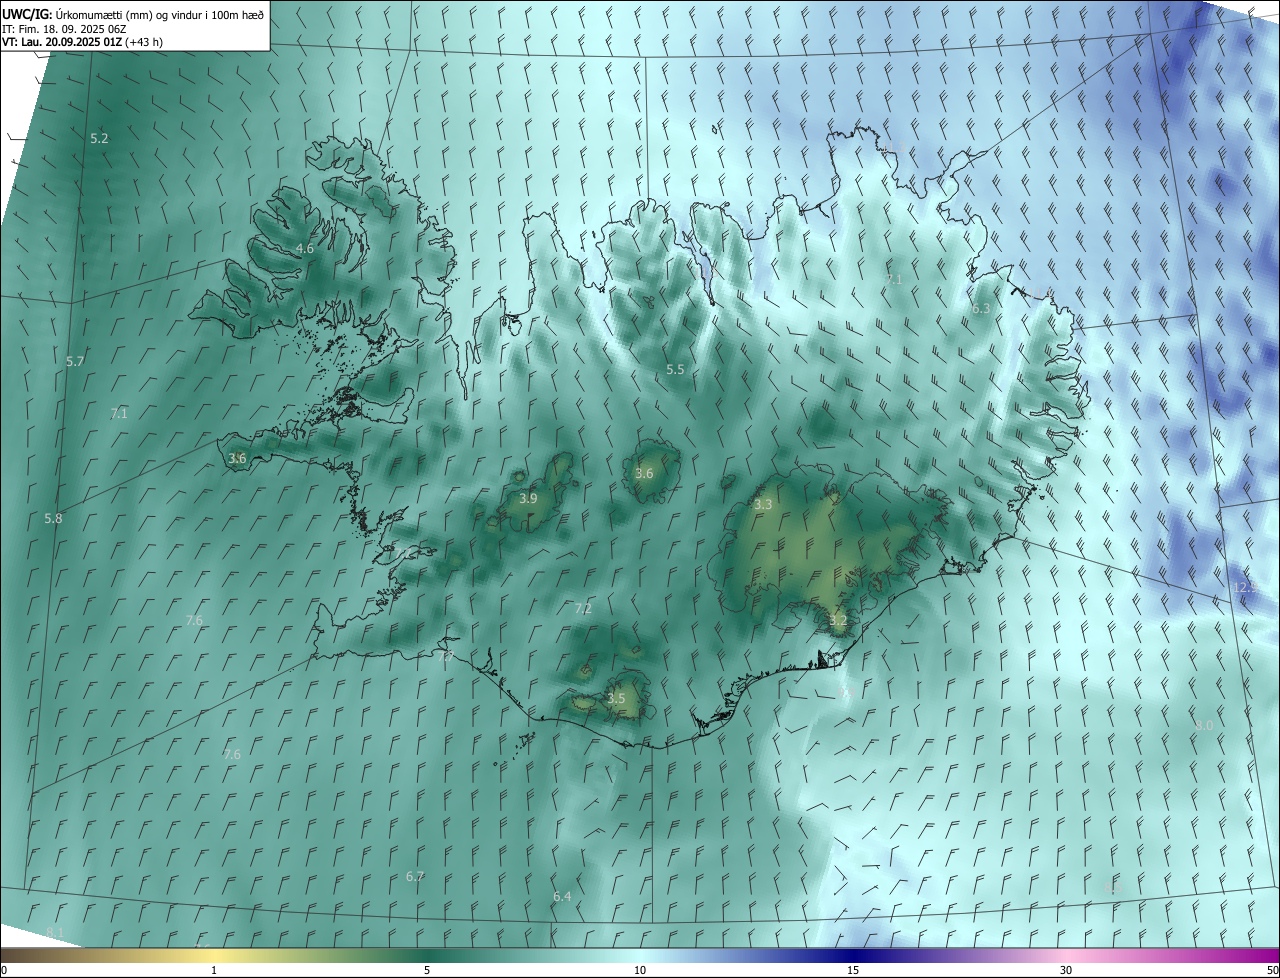Viewport: 1280px width, 978px height.
Task: Select the 7.2 value label inland
Action: pos(583,608)
